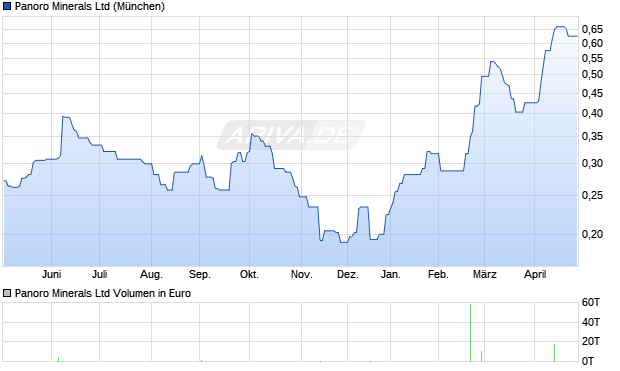Click the short green volume bar just before März
Image resolution: width=620 pixels, height=371 pixels.
click(x=481, y=356)
